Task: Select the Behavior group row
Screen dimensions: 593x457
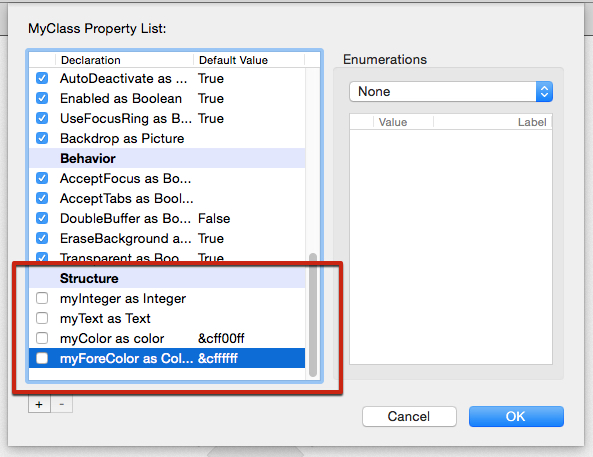Action: click(x=167, y=158)
